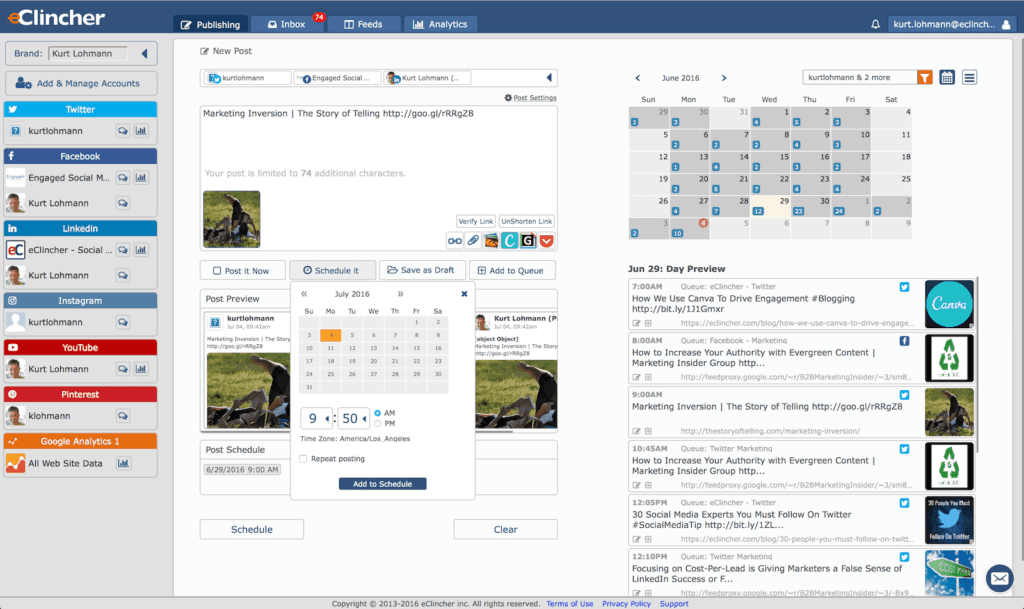This screenshot has height=609, width=1024.
Task: Select the PM radio button
Action: coord(377,424)
